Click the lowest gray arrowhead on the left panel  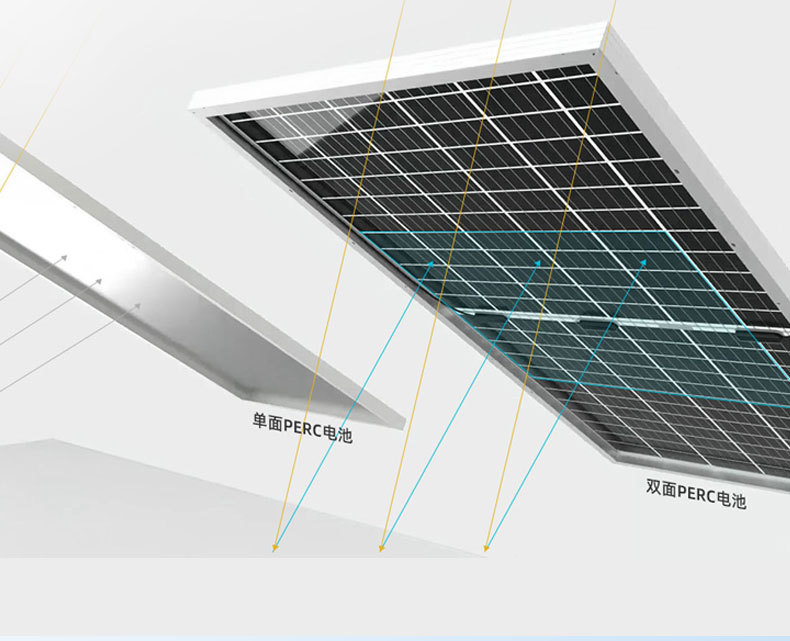pyautogui.click(x=137, y=305)
